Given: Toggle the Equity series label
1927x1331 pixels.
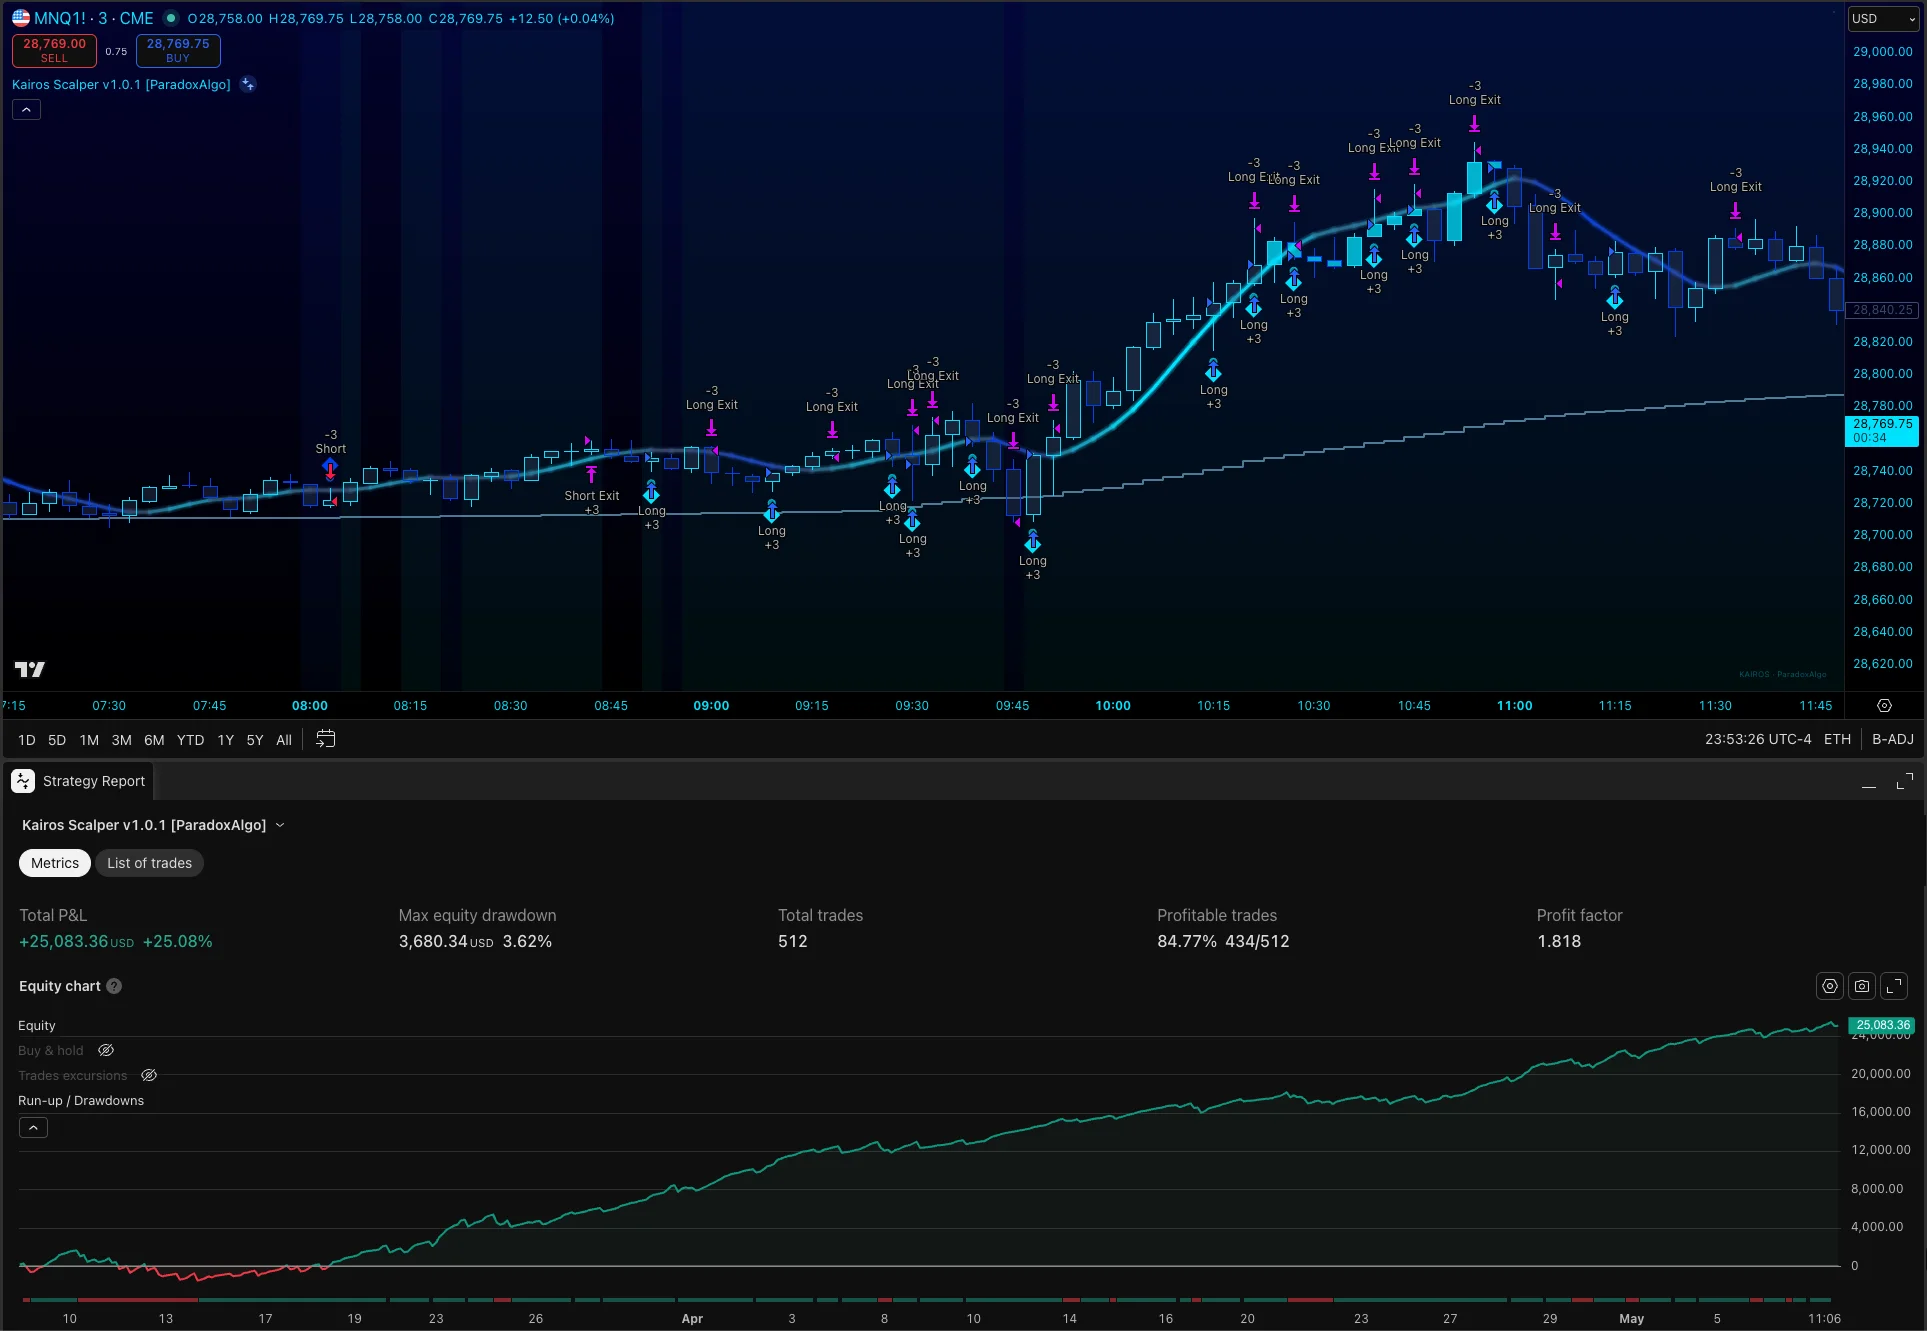Looking at the screenshot, I should click(x=37, y=1026).
